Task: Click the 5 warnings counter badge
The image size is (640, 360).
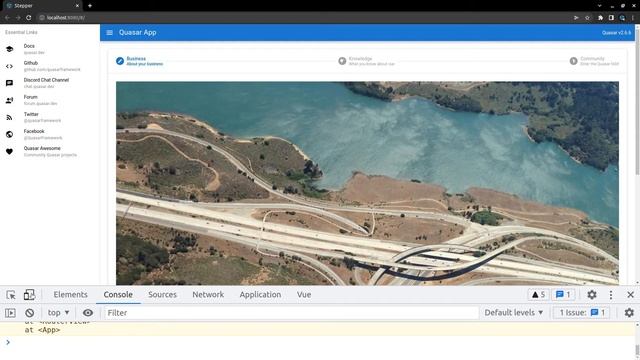Action: point(538,295)
